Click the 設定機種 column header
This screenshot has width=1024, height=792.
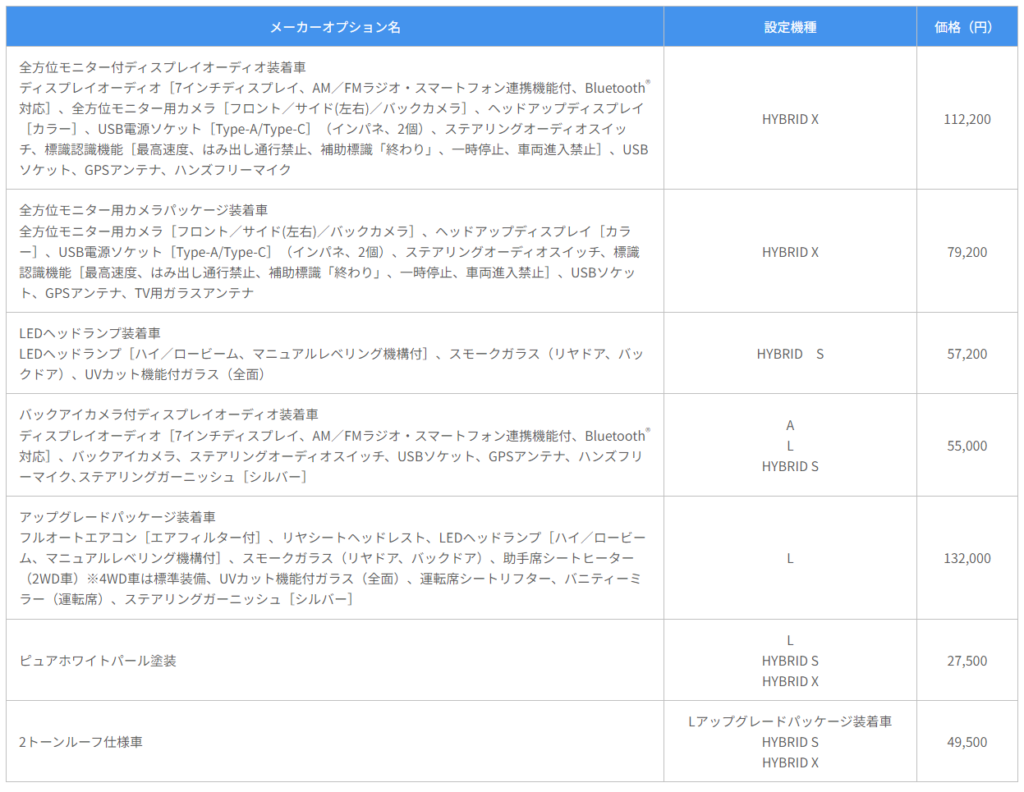(789, 27)
